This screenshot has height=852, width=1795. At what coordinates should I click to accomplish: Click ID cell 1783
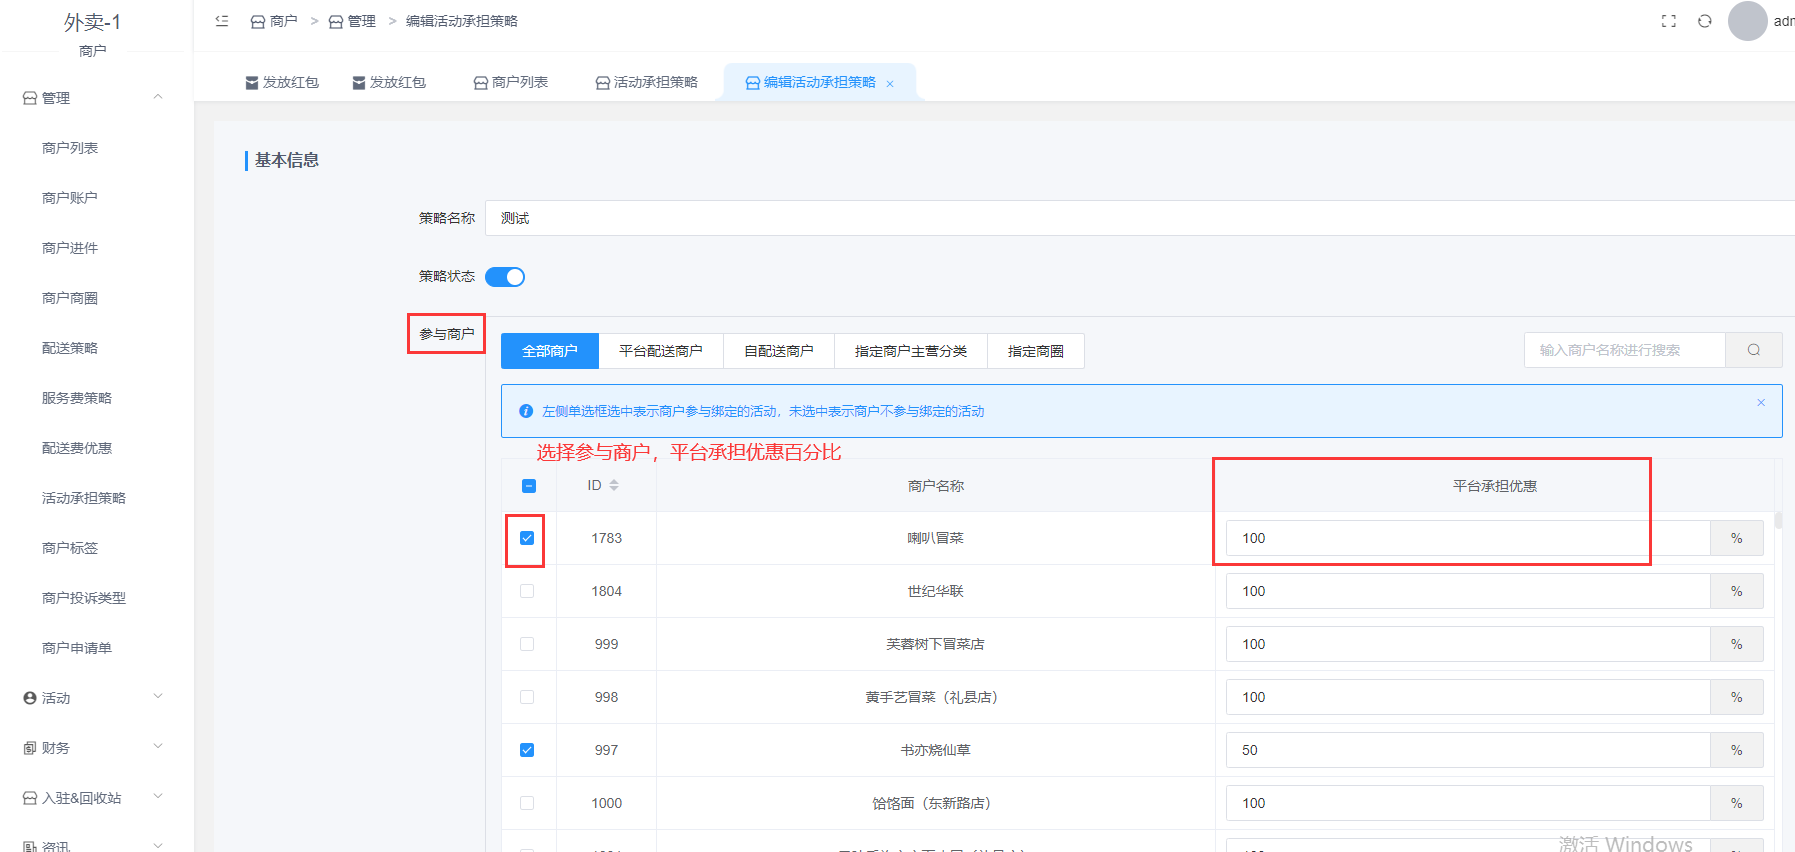click(x=606, y=538)
